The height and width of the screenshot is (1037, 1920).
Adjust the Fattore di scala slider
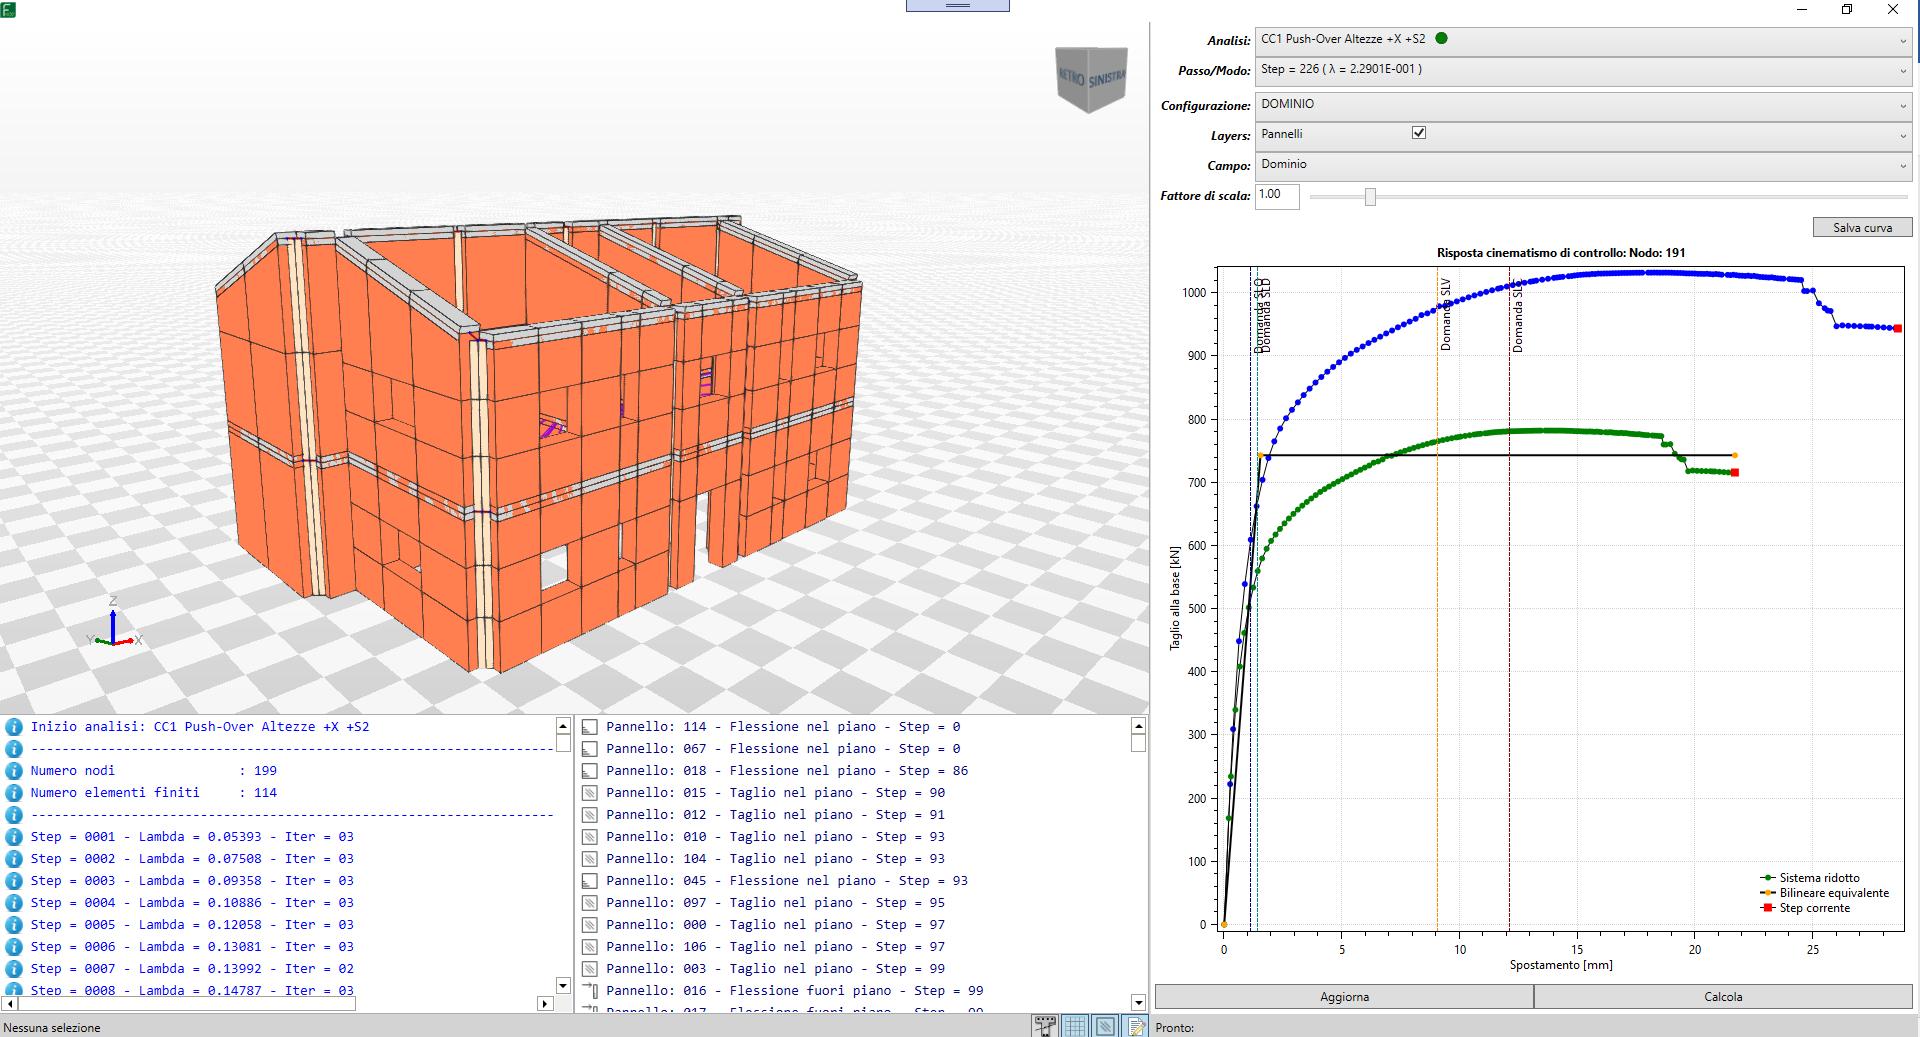pyautogui.click(x=1370, y=197)
